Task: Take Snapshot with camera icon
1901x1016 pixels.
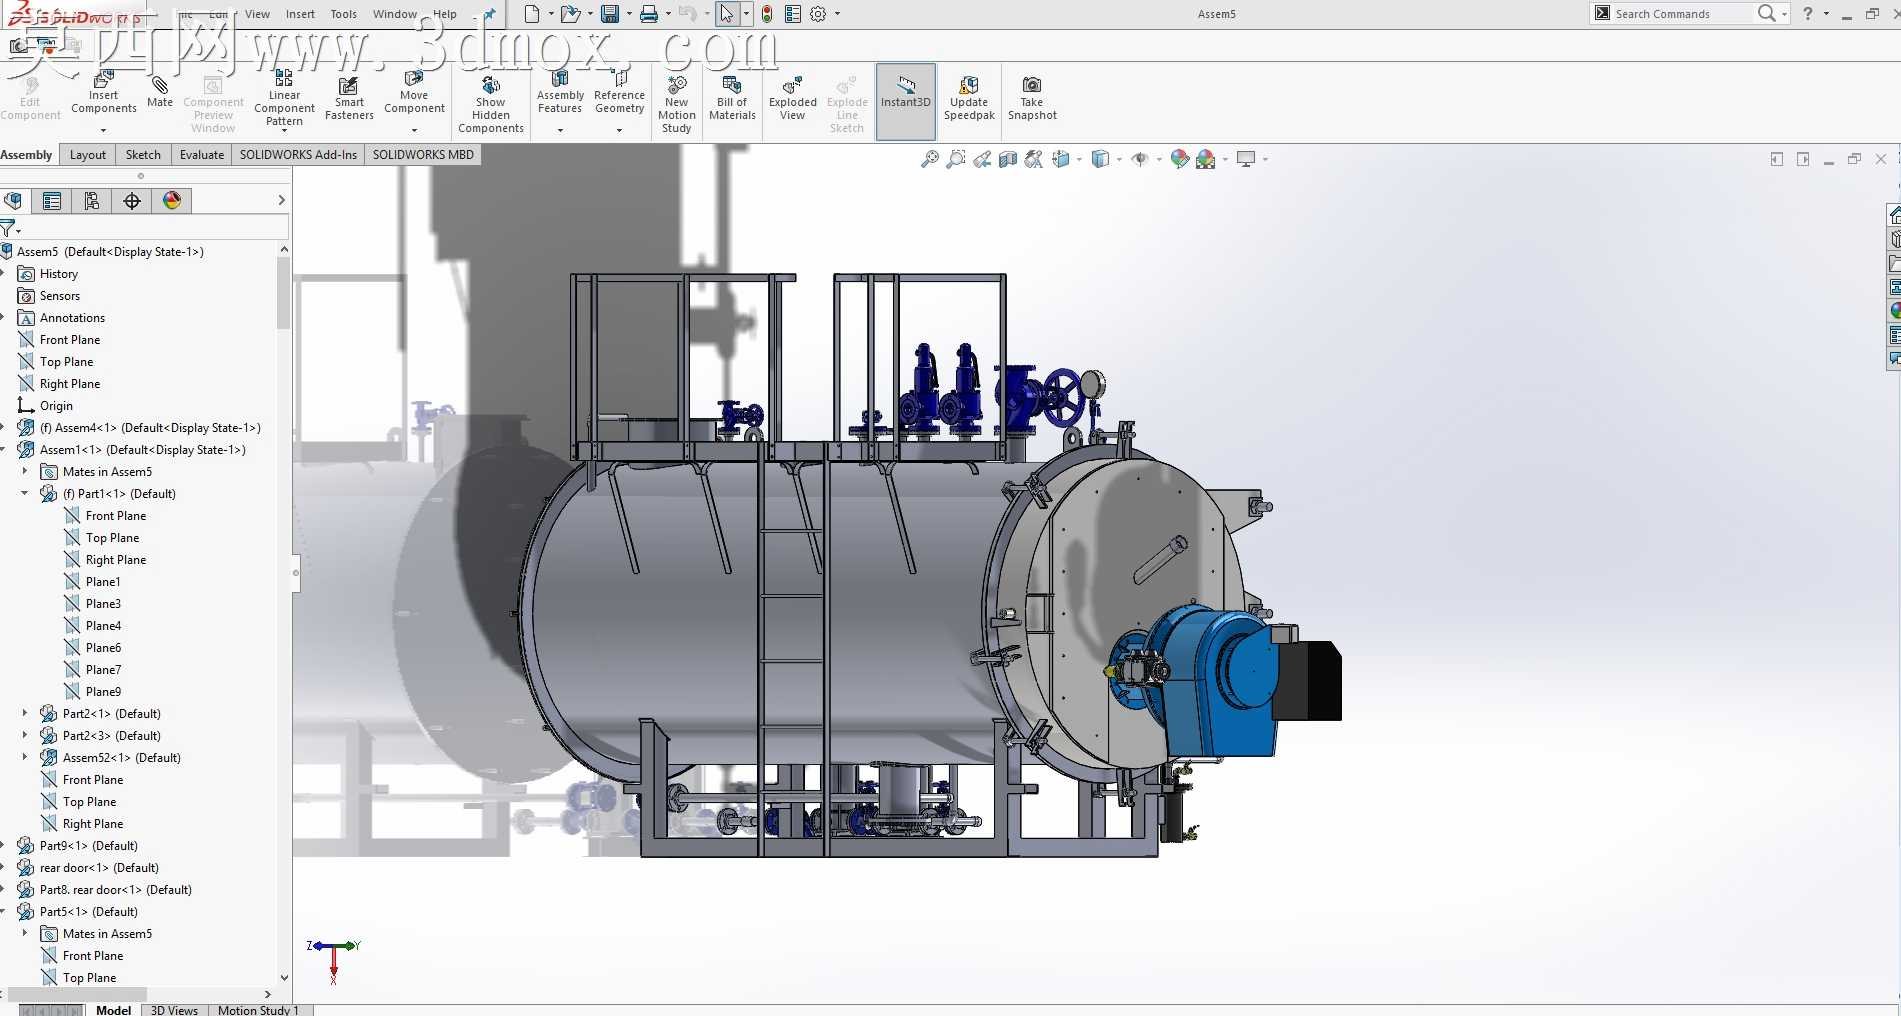Action: [1032, 98]
